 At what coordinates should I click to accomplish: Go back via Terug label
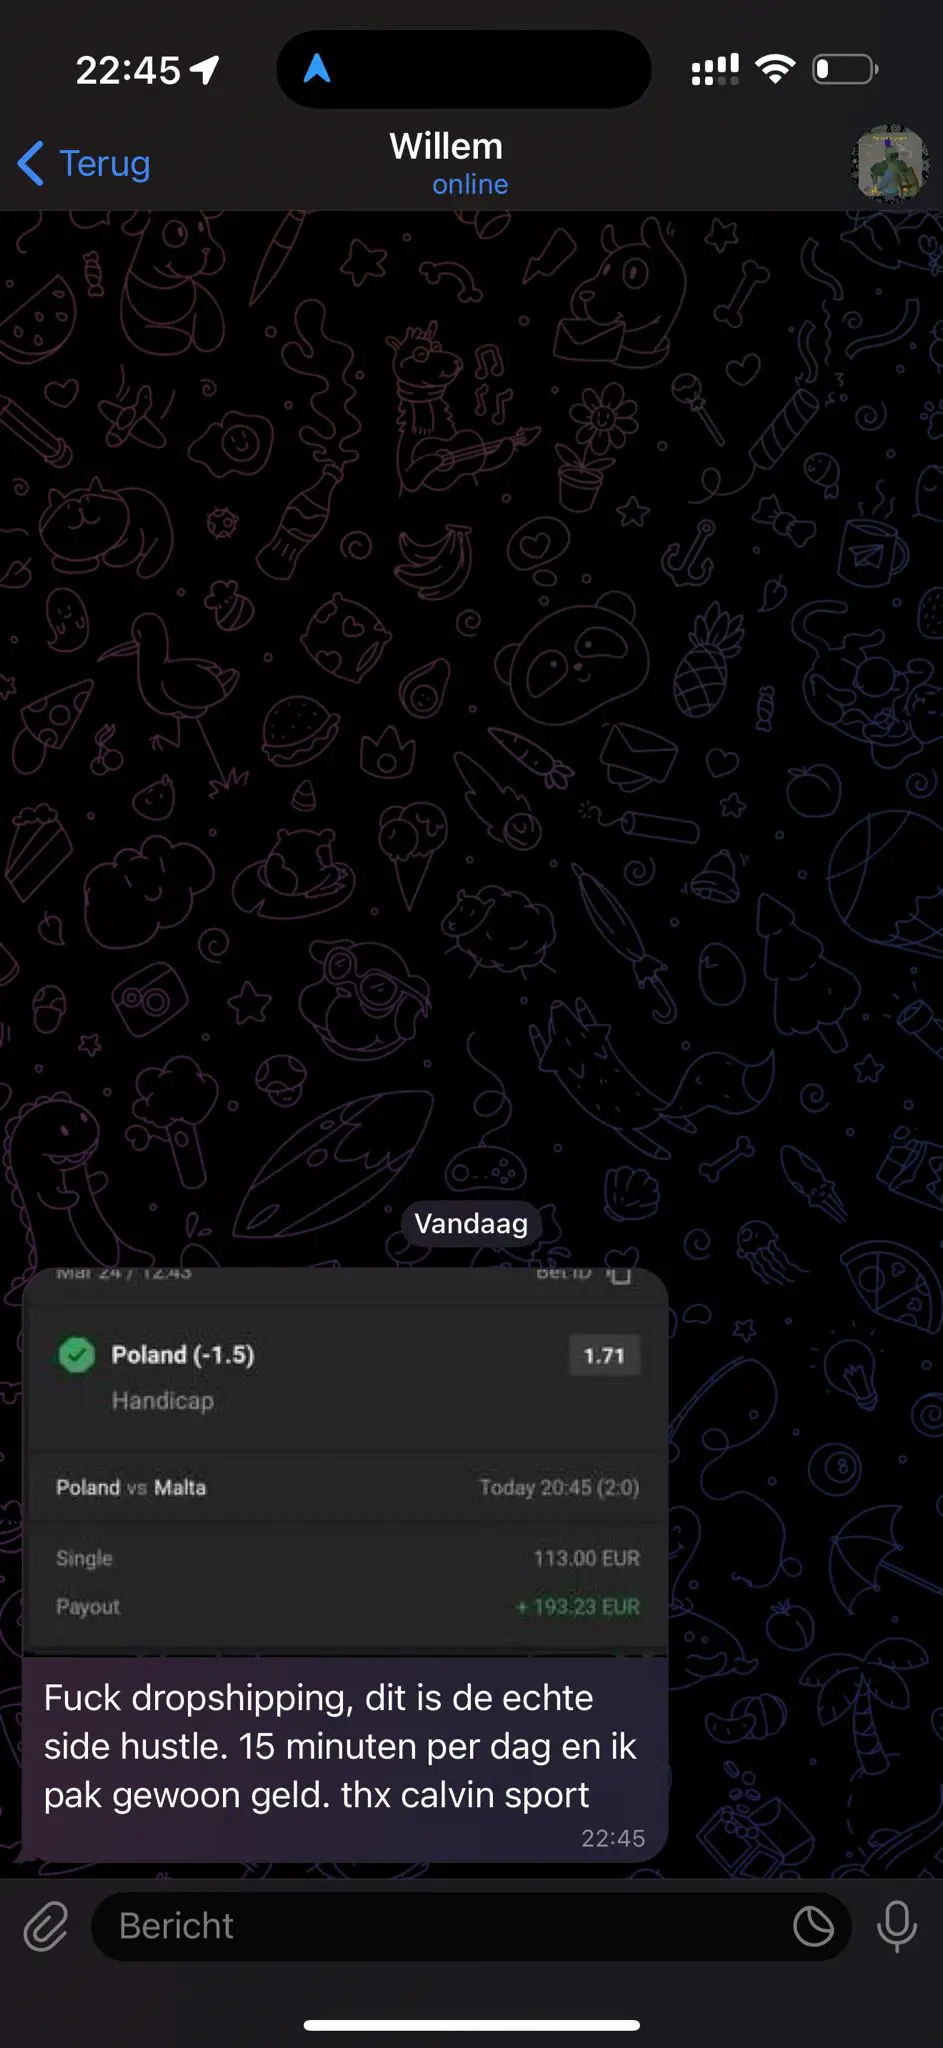105,163
